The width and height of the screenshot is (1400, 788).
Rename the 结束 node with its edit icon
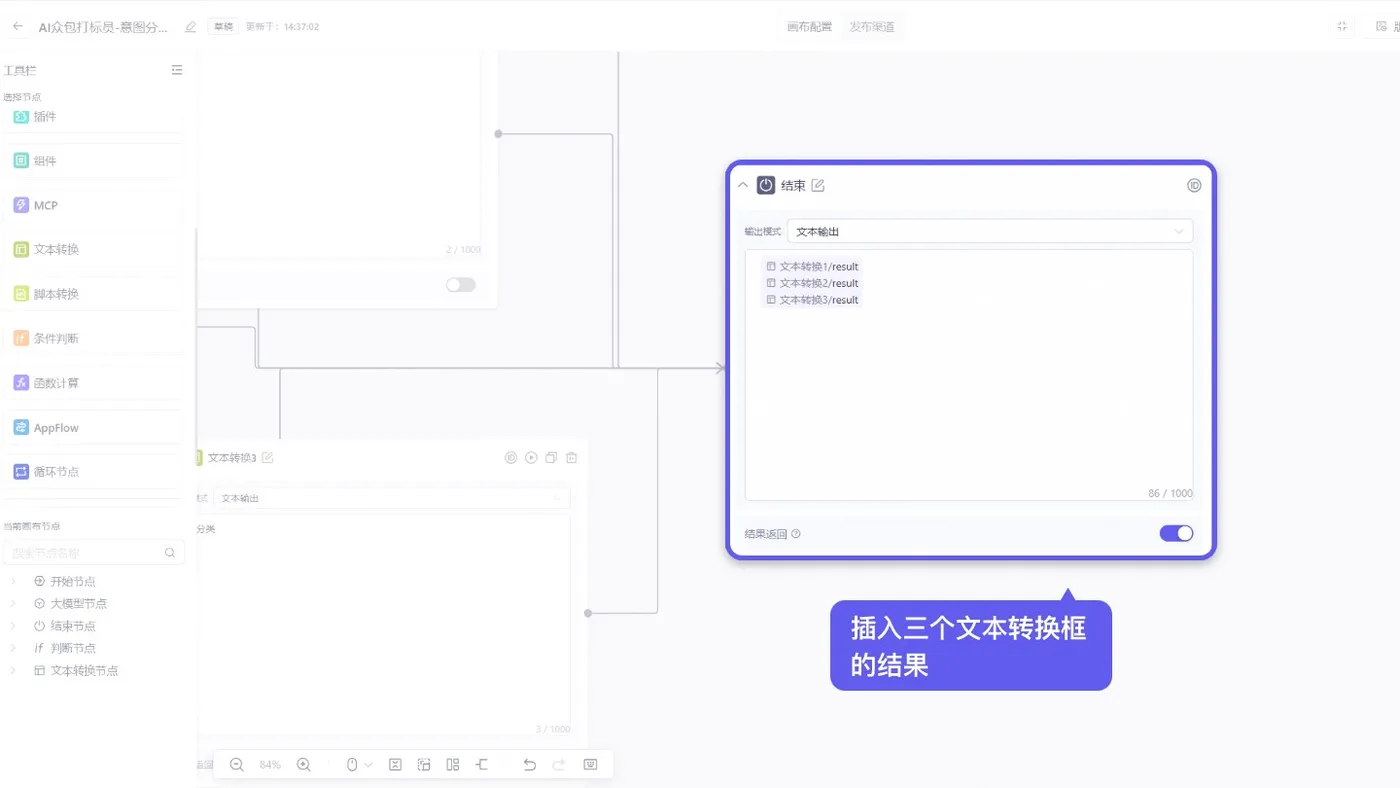(818, 185)
